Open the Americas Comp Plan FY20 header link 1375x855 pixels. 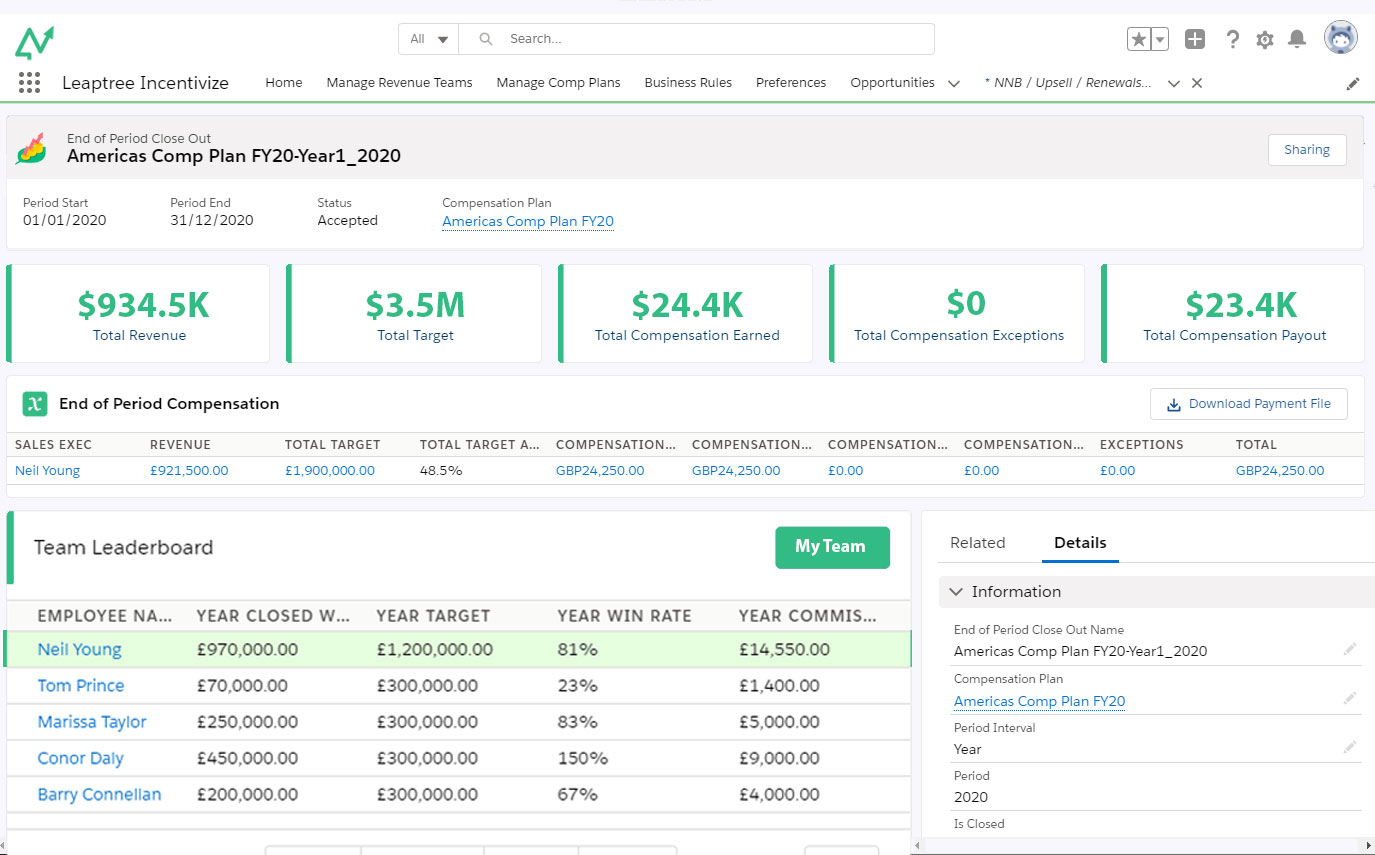tap(528, 221)
